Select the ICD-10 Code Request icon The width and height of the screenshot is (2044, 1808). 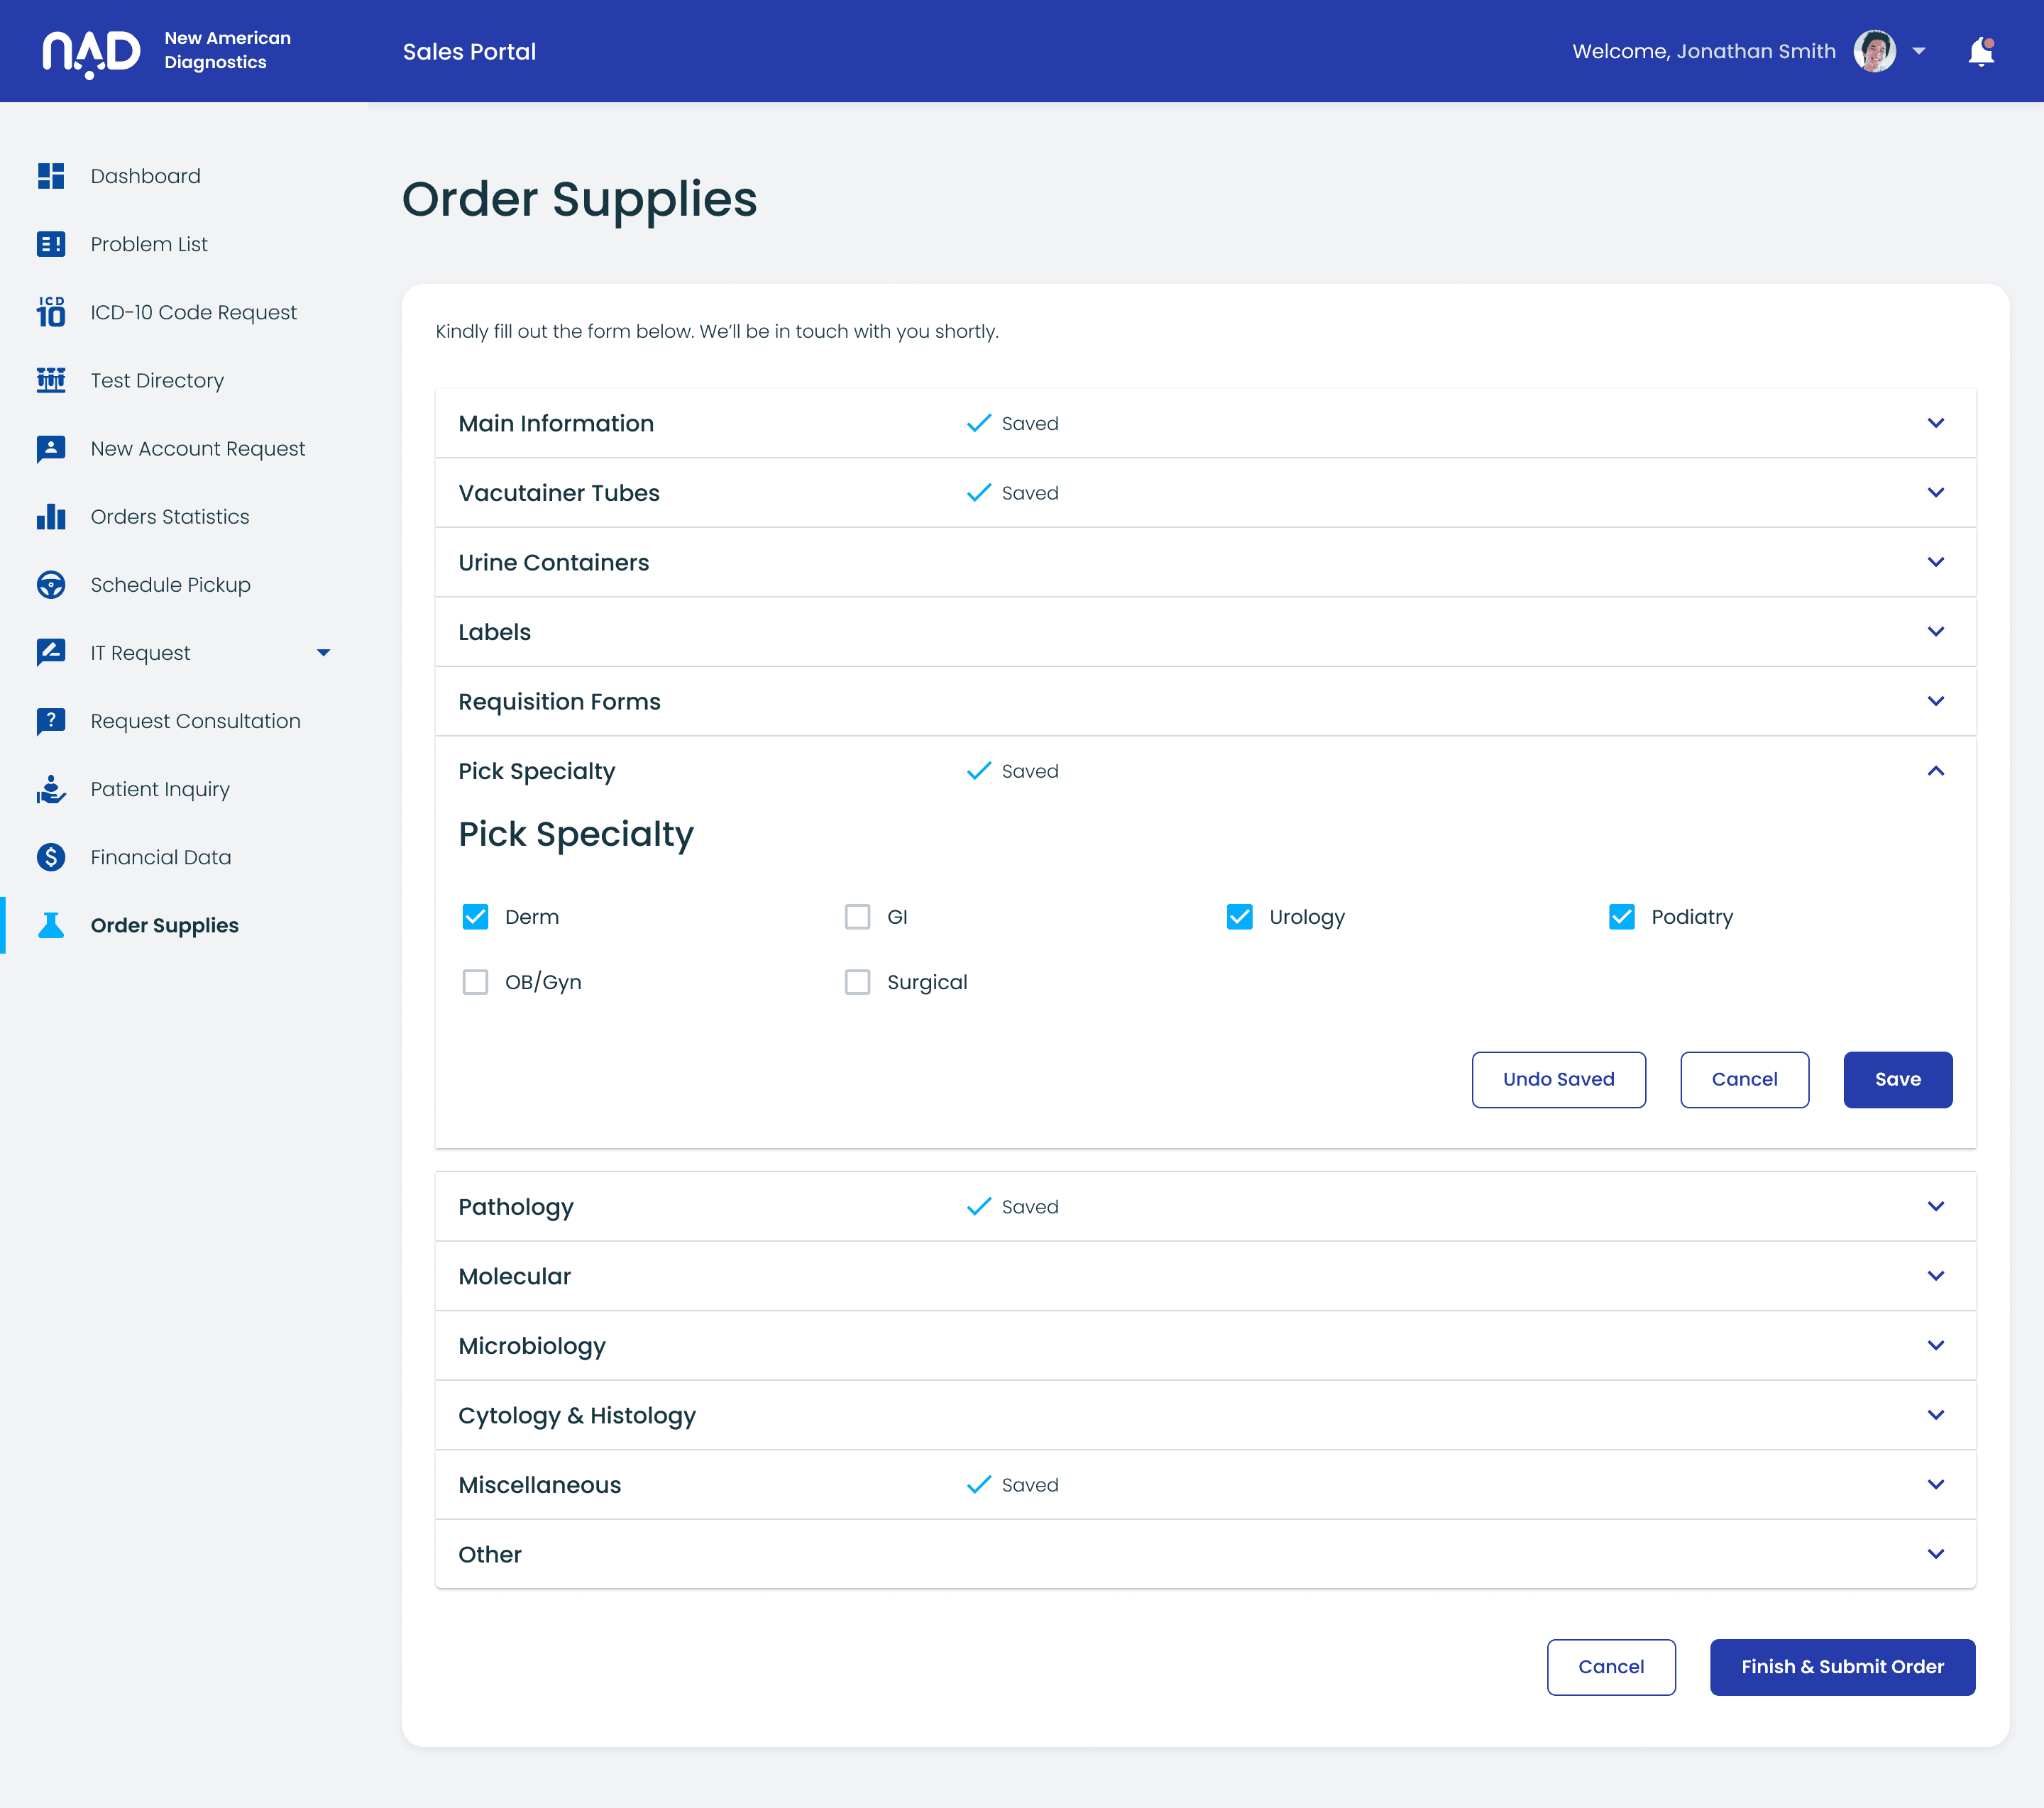[x=51, y=312]
